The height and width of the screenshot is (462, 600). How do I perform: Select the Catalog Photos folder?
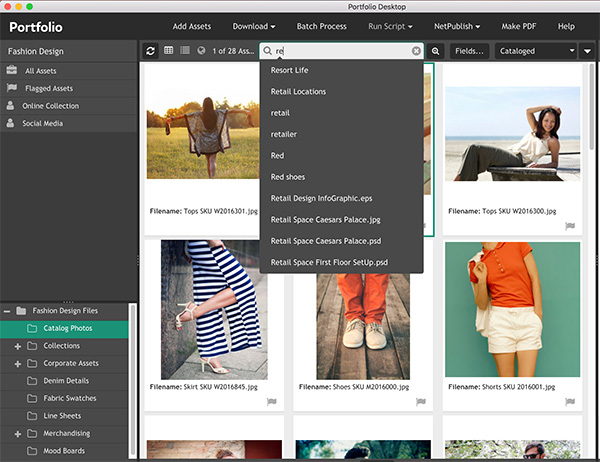(x=64, y=329)
